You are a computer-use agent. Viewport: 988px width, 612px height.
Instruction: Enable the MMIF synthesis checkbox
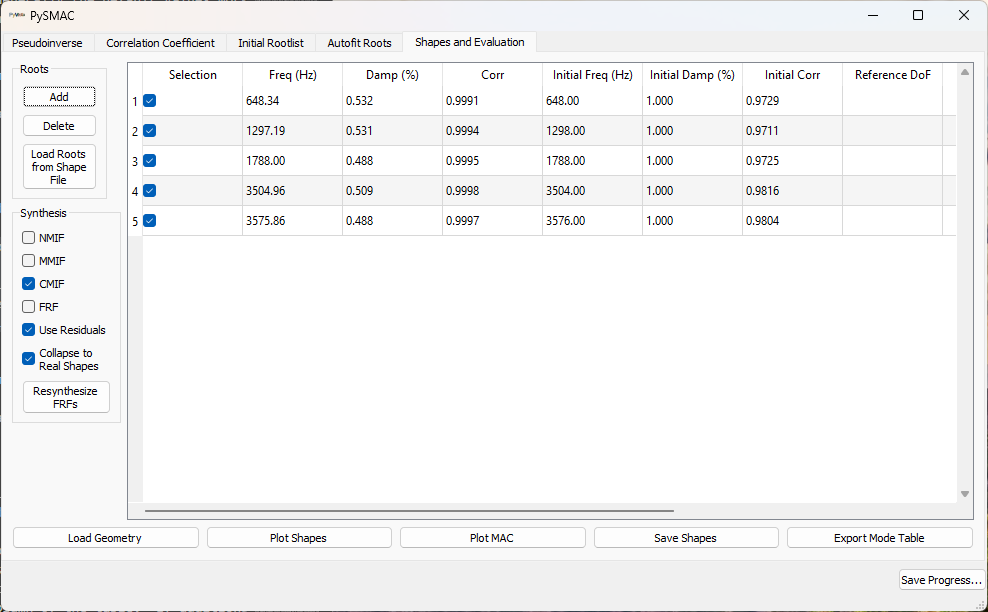28,261
